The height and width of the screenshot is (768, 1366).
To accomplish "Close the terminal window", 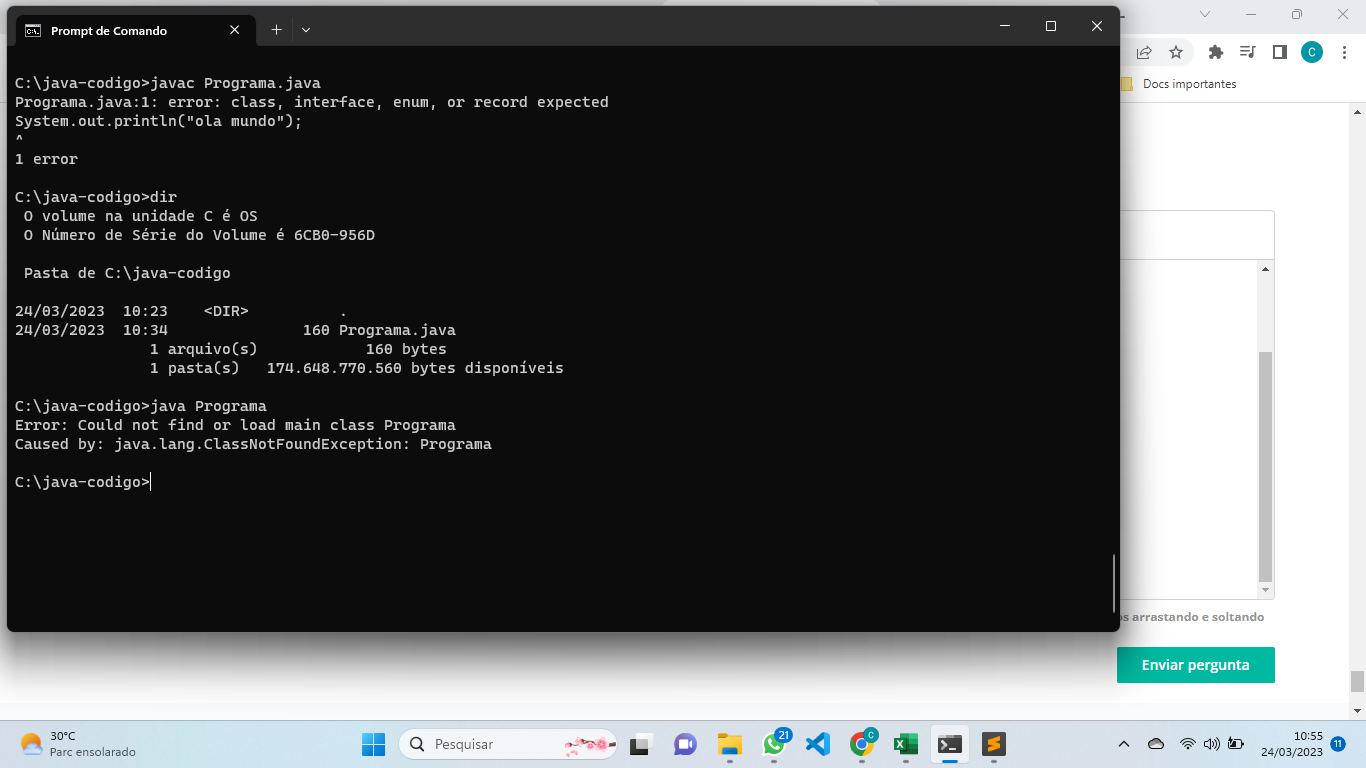I will click(1097, 26).
